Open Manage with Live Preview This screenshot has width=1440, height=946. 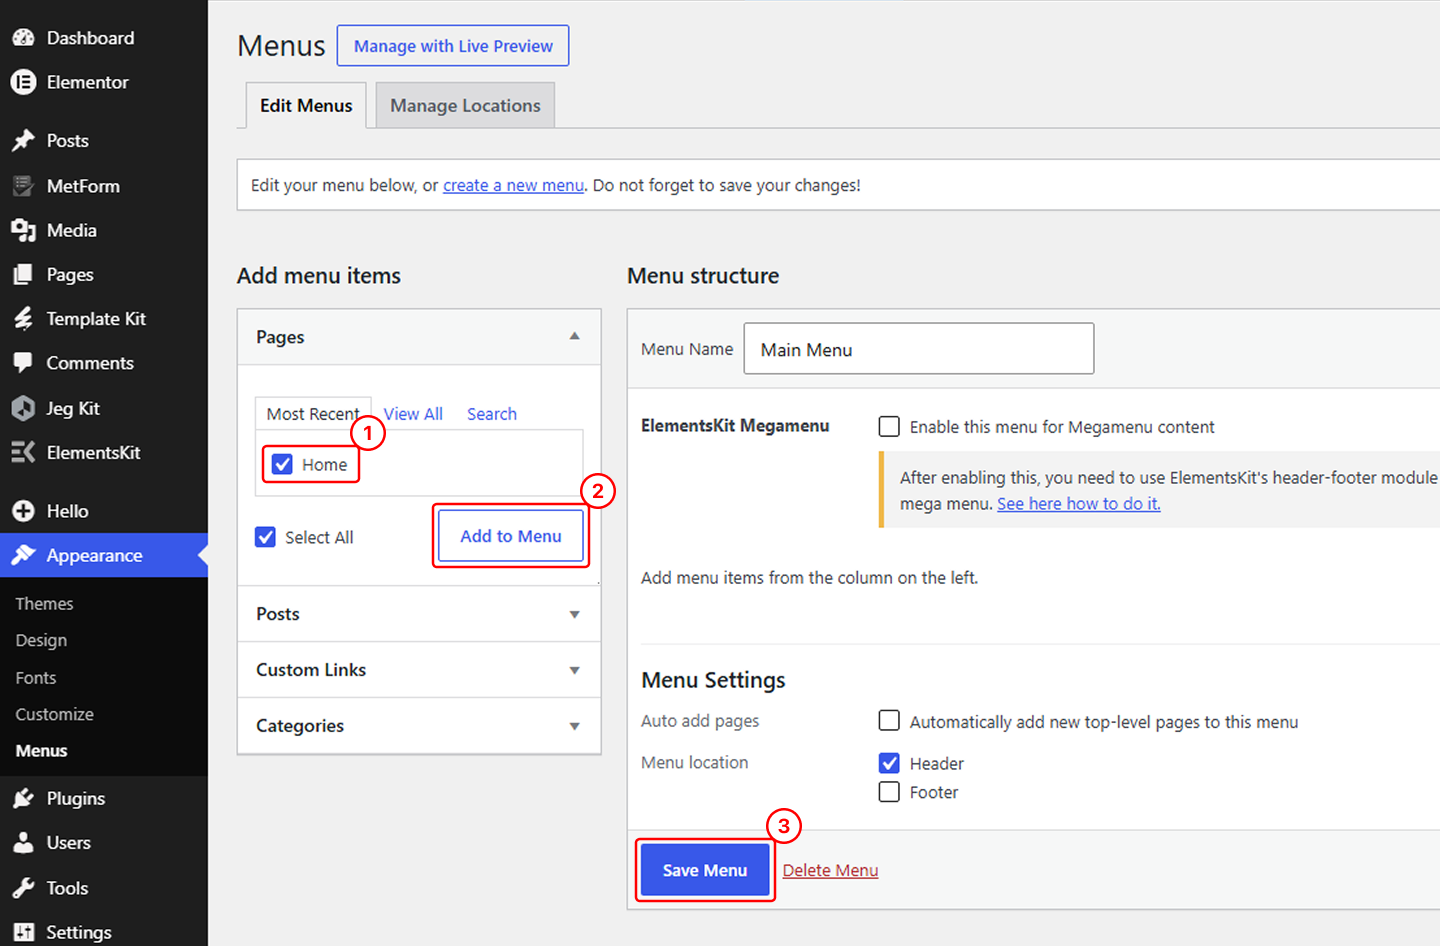[453, 46]
